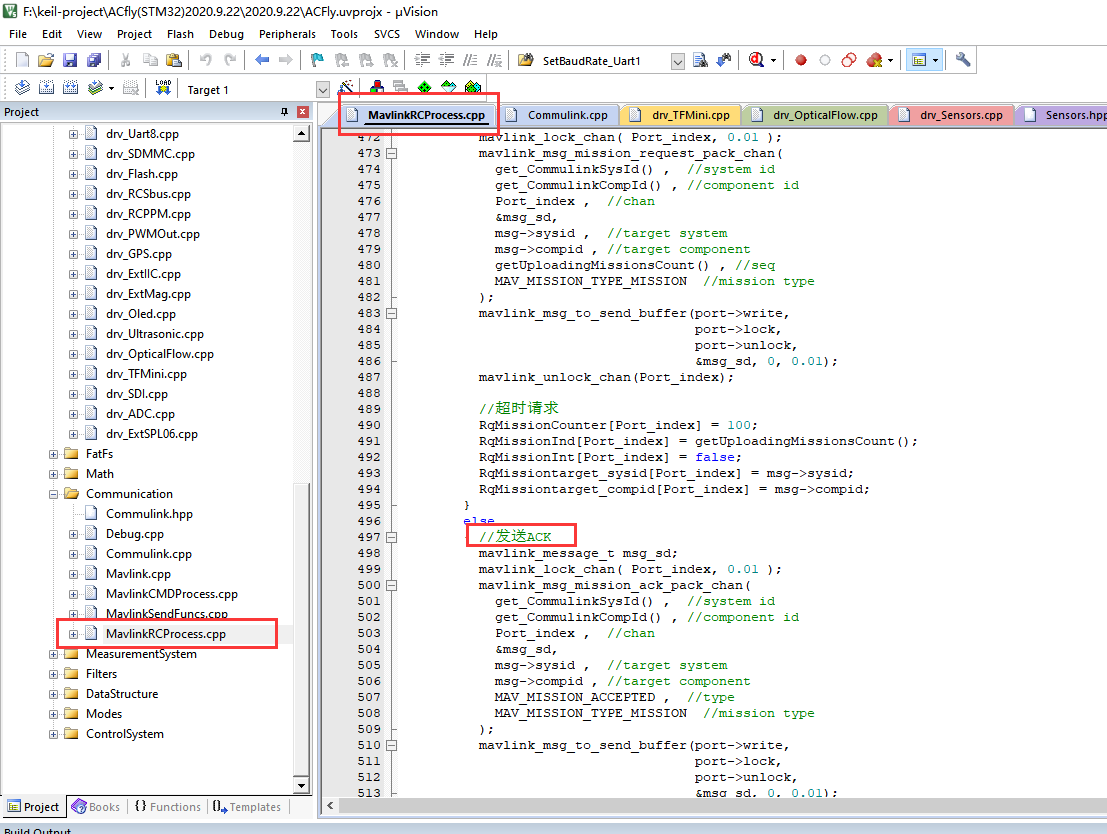Build target icon
This screenshot has width=1107, height=834.
[x=46, y=88]
